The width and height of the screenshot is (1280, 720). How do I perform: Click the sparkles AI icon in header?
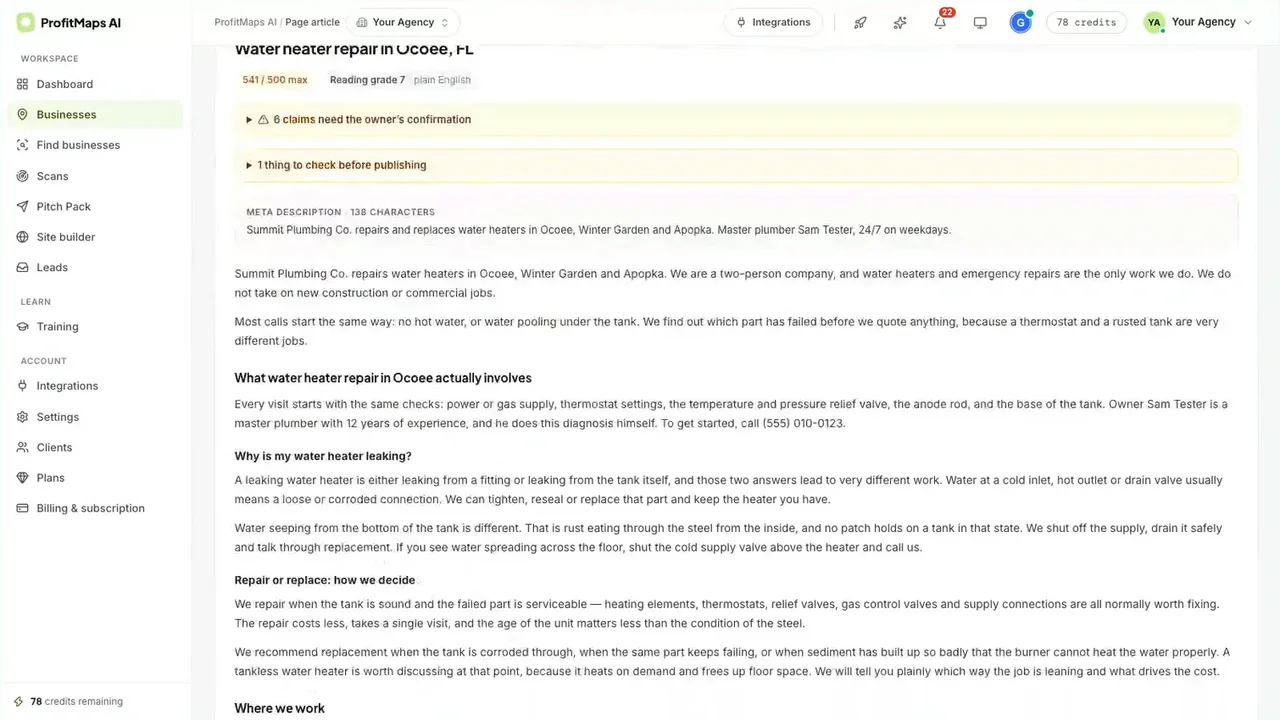click(x=900, y=22)
